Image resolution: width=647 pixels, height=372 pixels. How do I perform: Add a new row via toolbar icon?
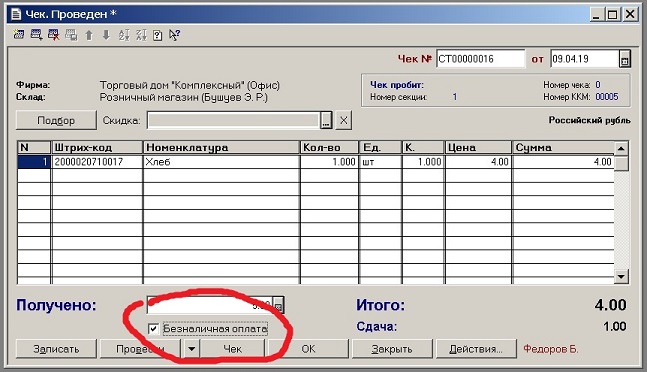[x=19, y=35]
